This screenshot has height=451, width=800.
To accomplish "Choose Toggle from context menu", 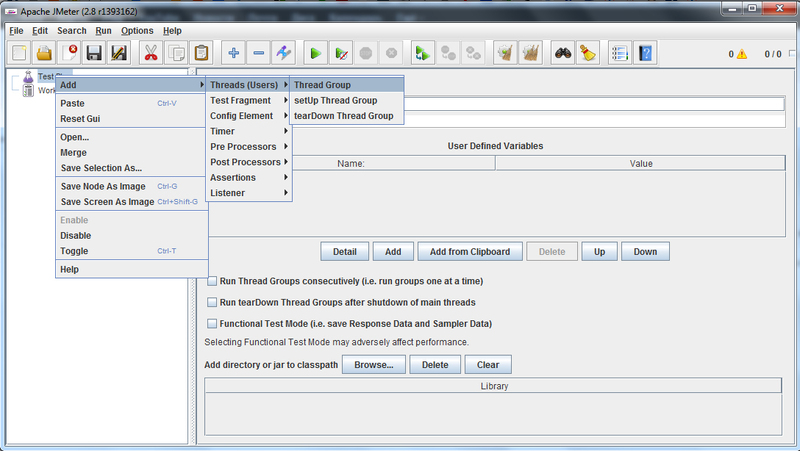I will click(131, 251).
